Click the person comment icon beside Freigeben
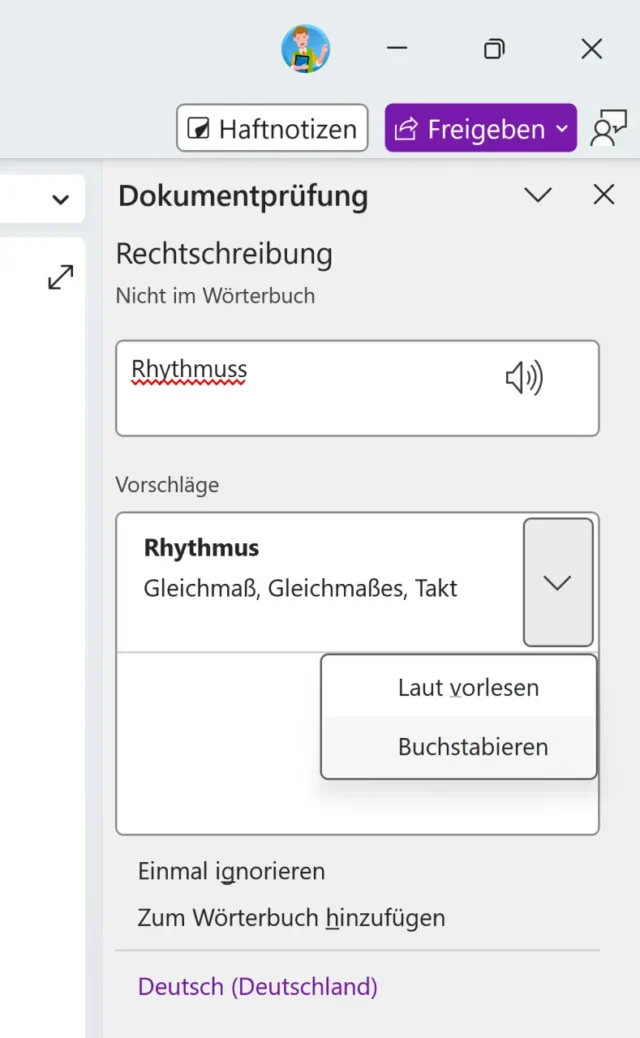Viewport: 640px width, 1038px height. (608, 129)
